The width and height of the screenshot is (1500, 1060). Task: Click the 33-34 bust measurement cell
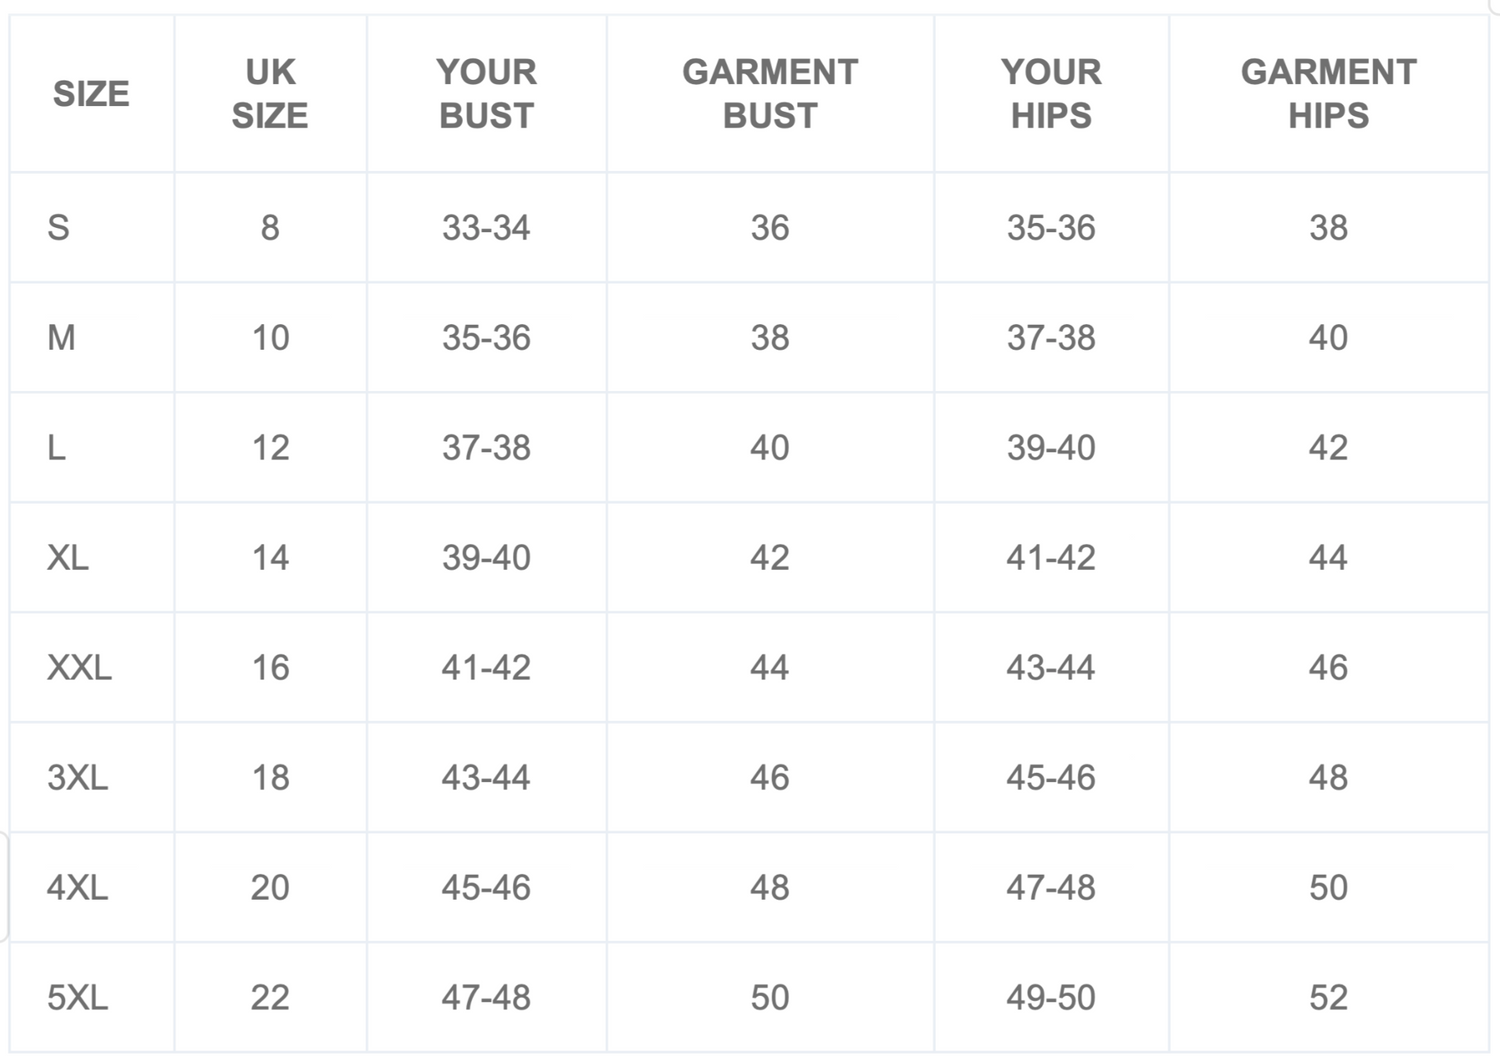(486, 227)
